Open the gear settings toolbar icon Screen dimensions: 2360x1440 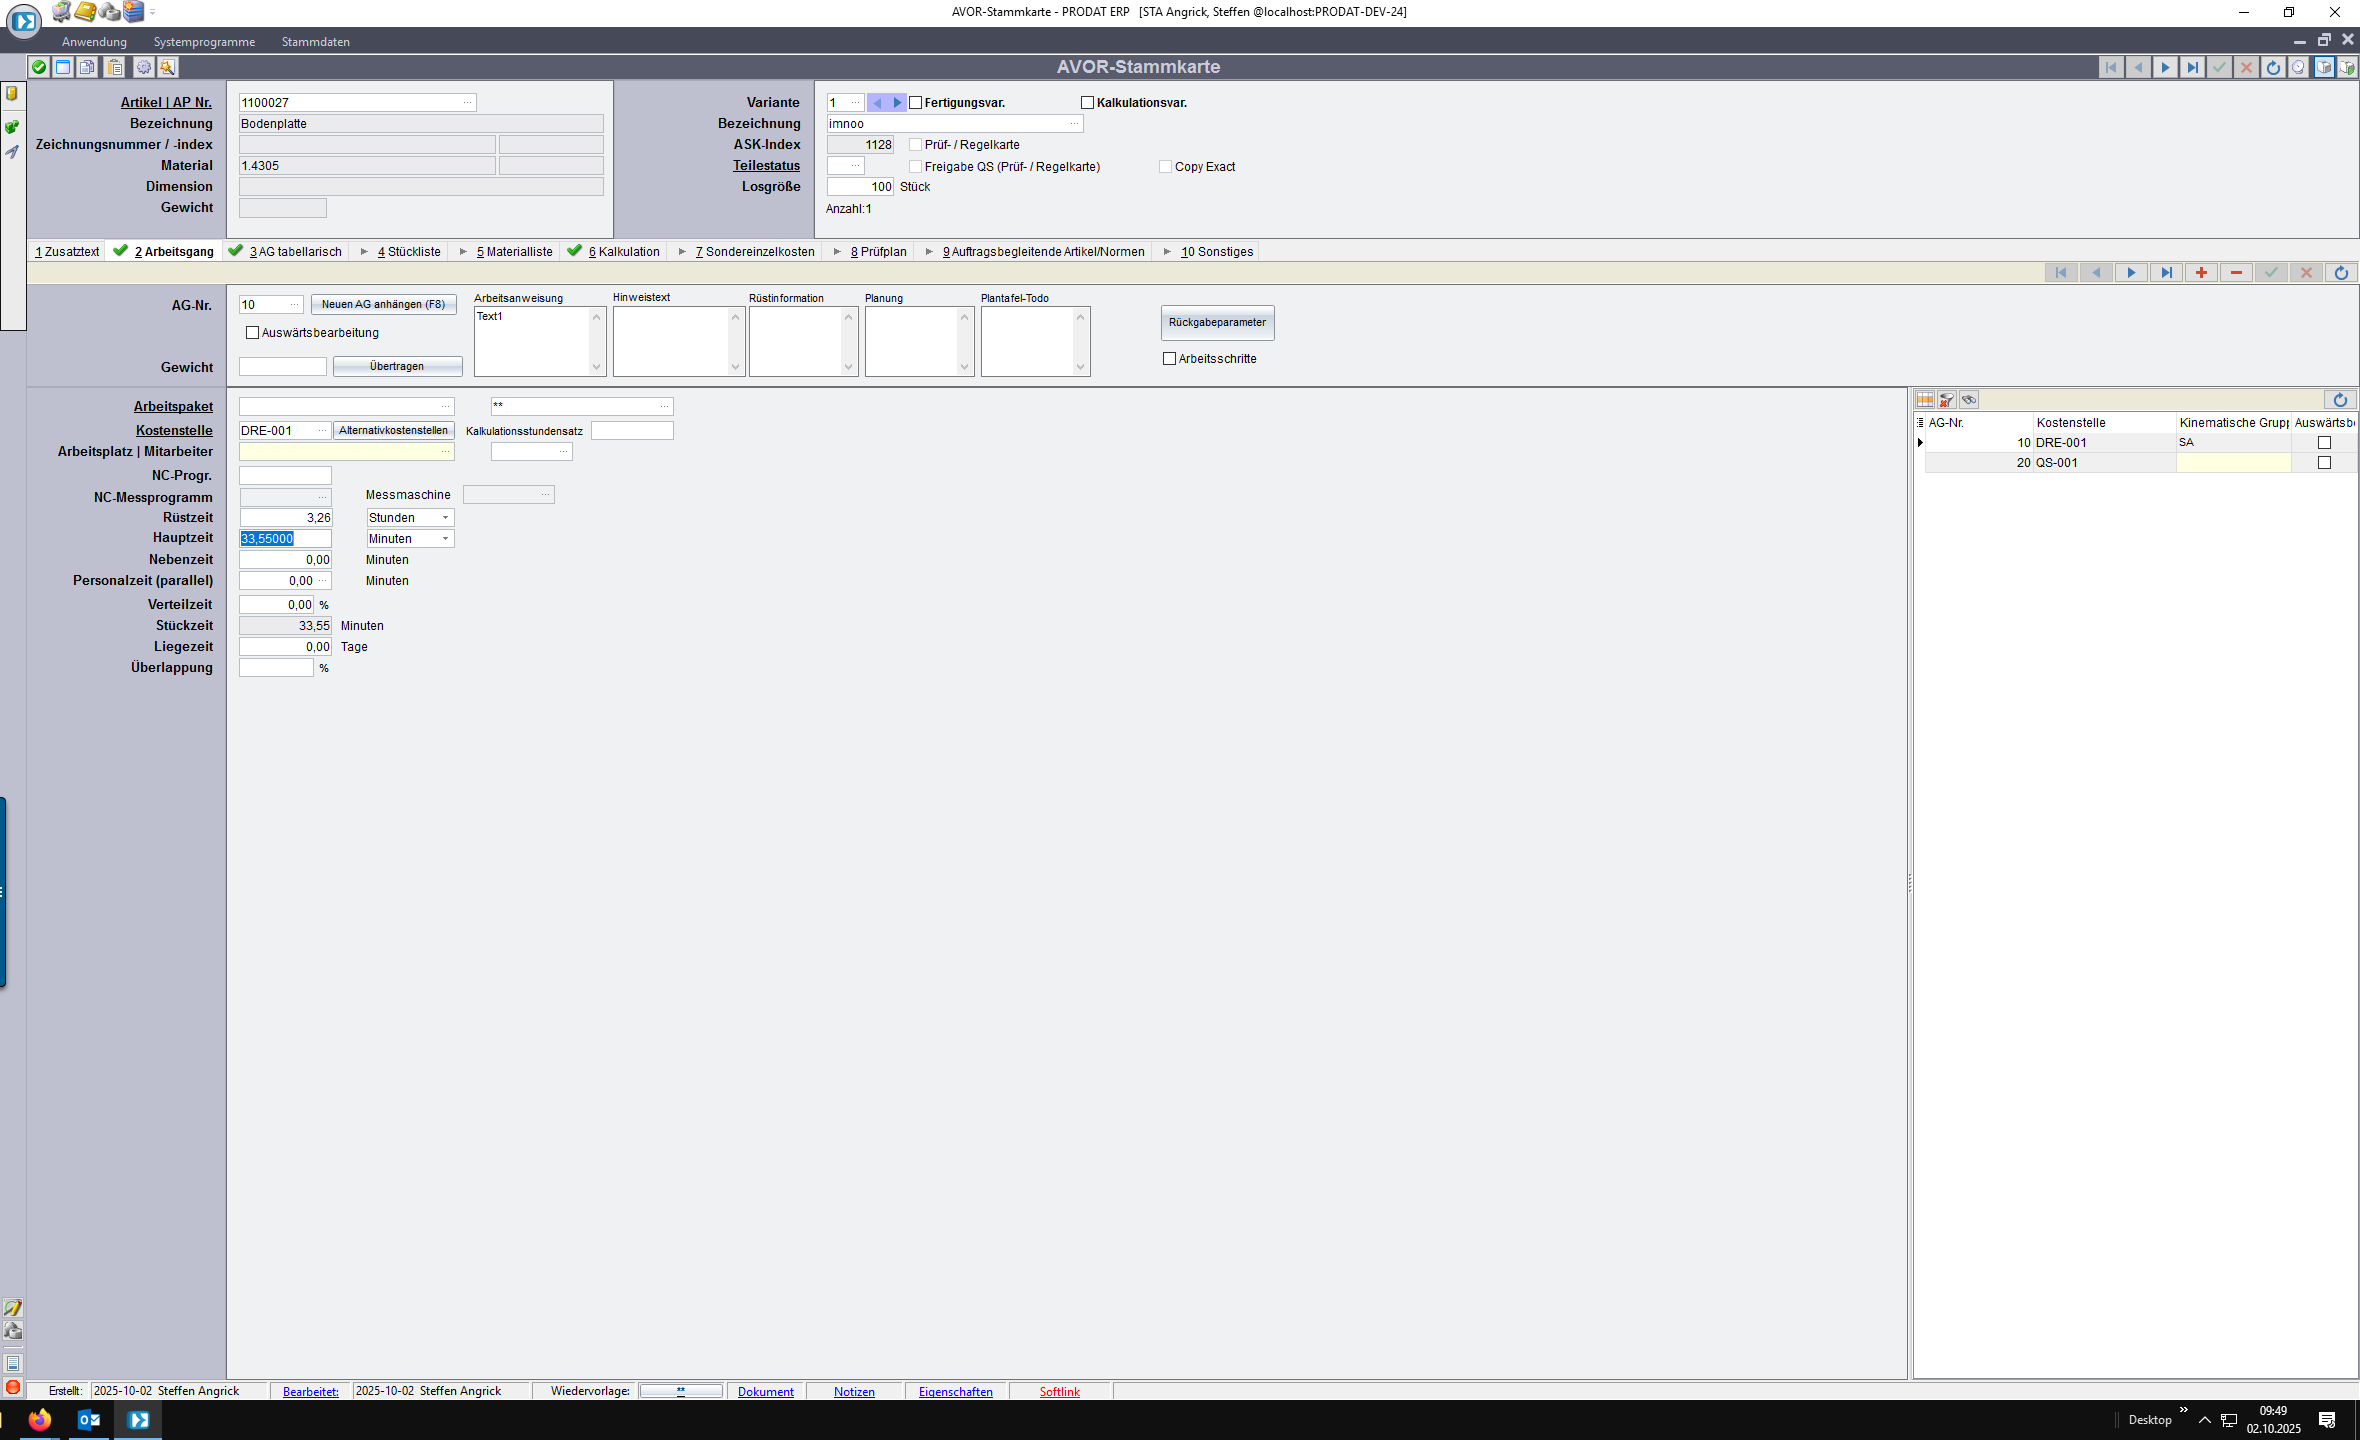143,67
